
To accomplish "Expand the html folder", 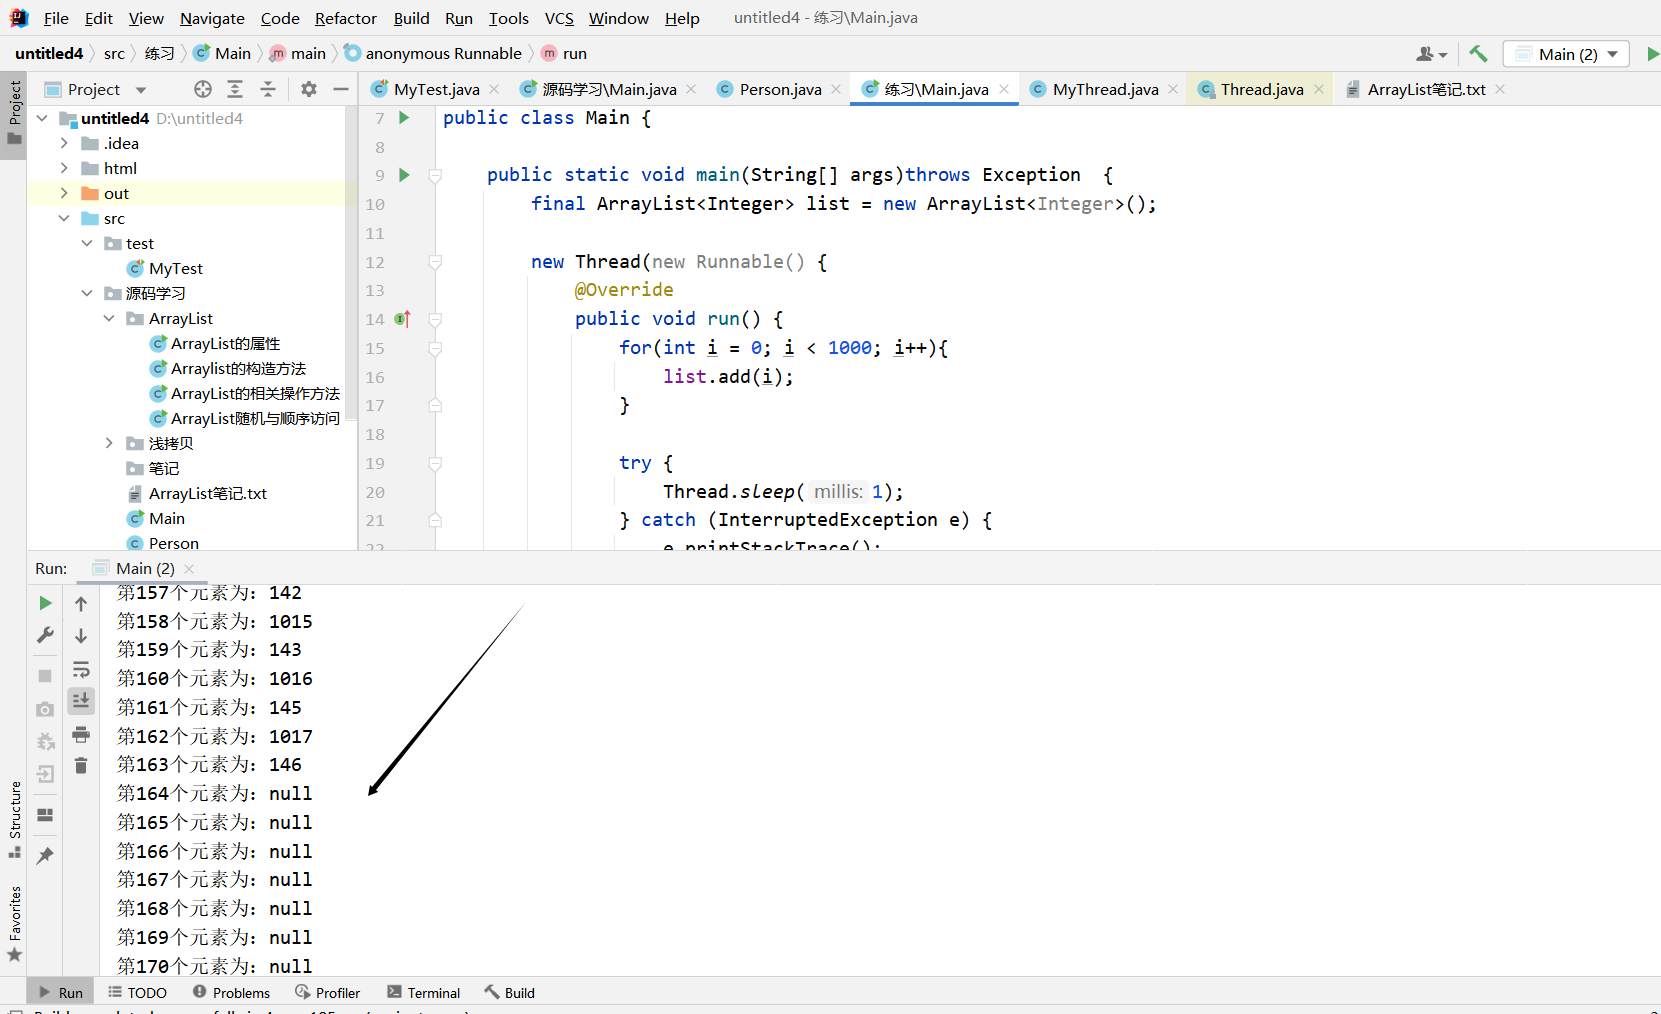I will 64,168.
